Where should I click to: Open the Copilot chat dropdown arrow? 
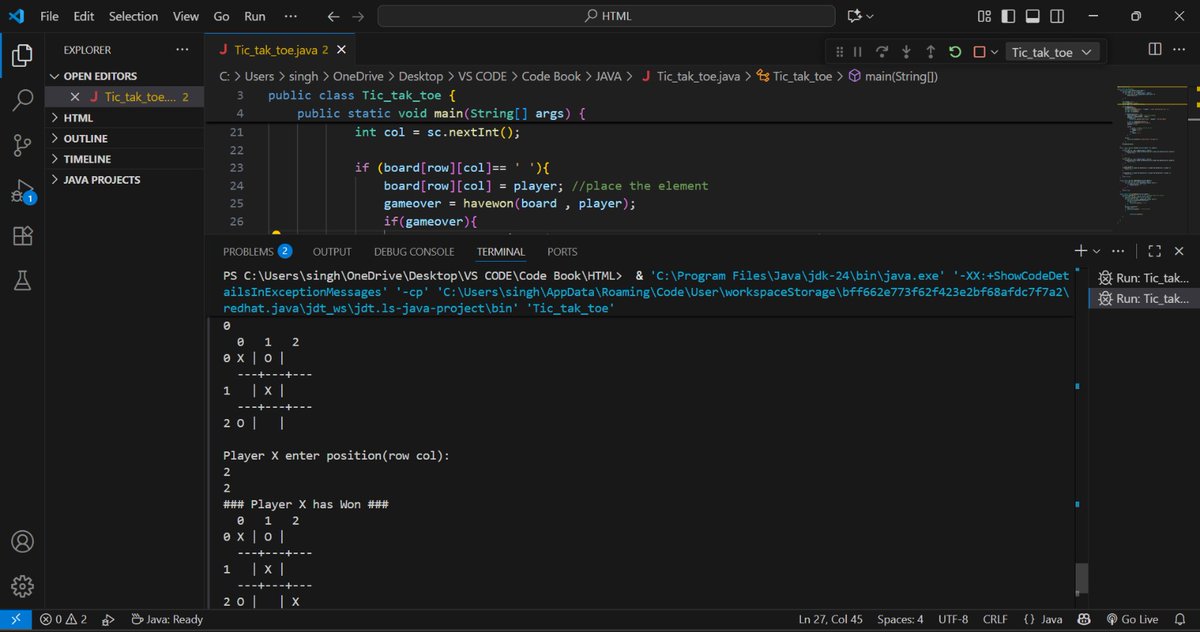point(870,16)
